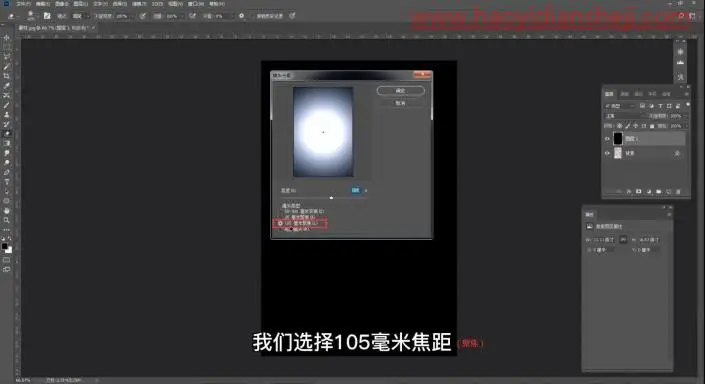The image size is (705, 384).
Task: Select the Spot Healing Brush tool
Action: click(7, 95)
